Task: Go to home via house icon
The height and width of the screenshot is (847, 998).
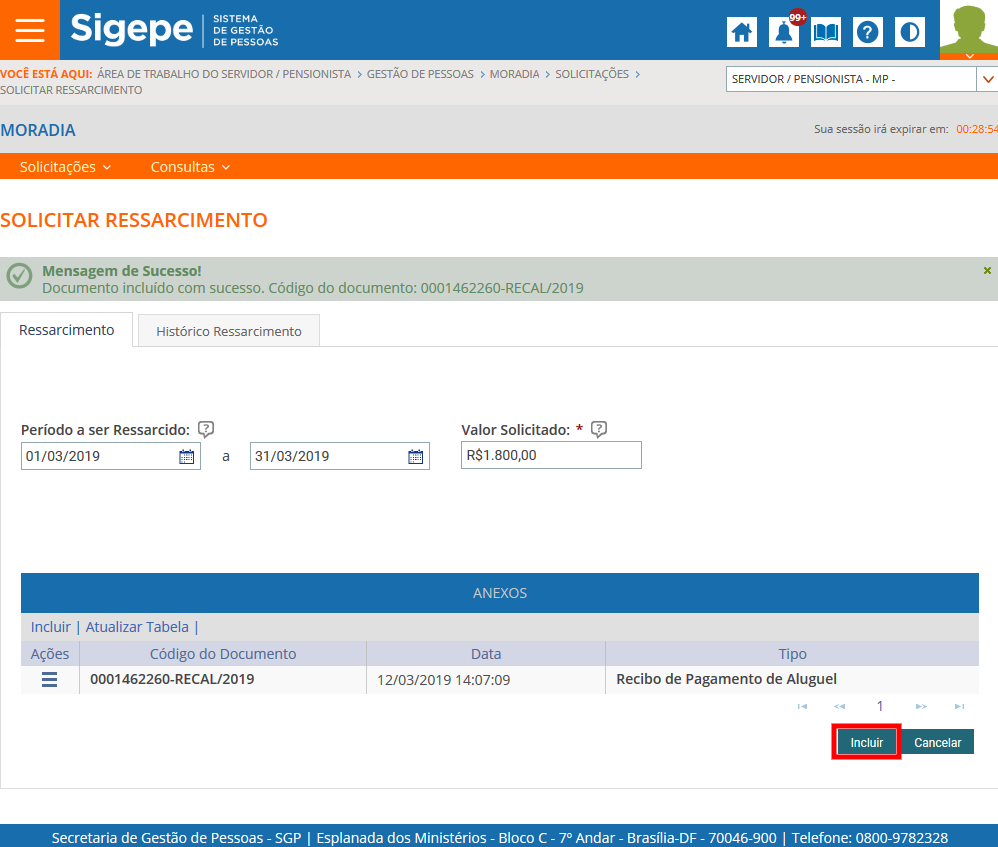Action: coord(741,32)
